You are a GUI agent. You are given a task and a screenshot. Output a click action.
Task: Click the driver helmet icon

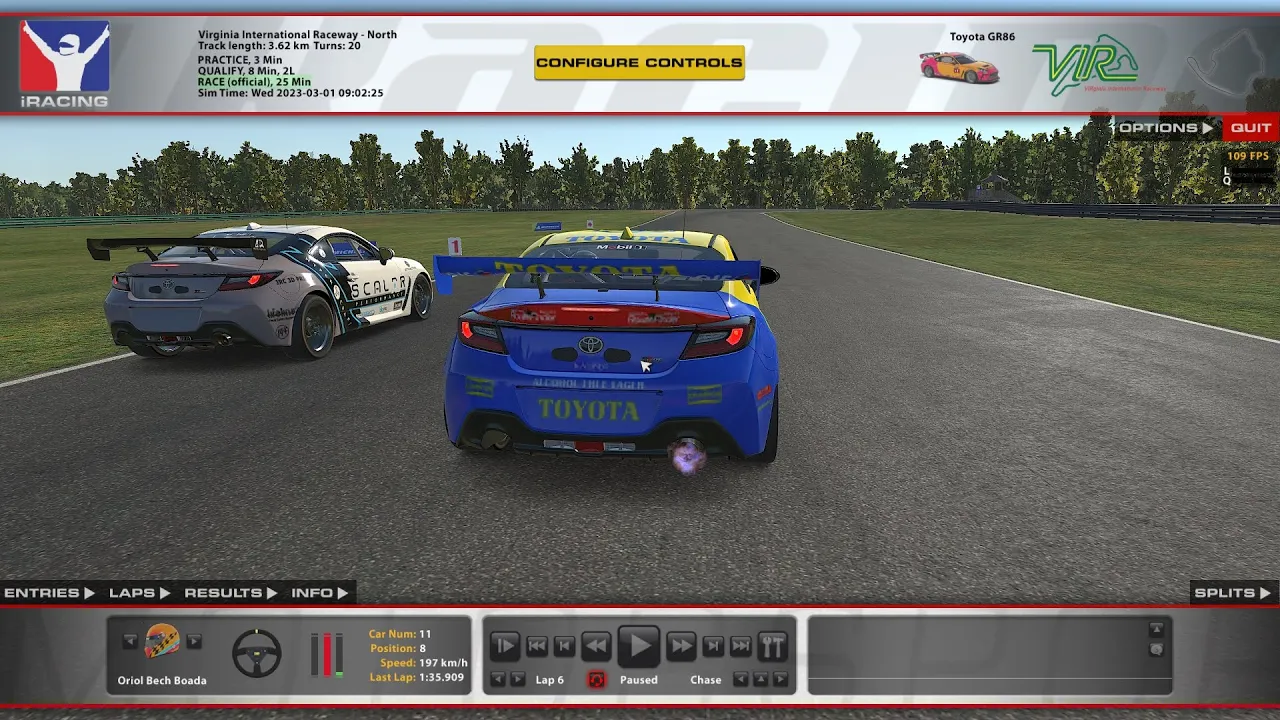pyautogui.click(x=162, y=641)
